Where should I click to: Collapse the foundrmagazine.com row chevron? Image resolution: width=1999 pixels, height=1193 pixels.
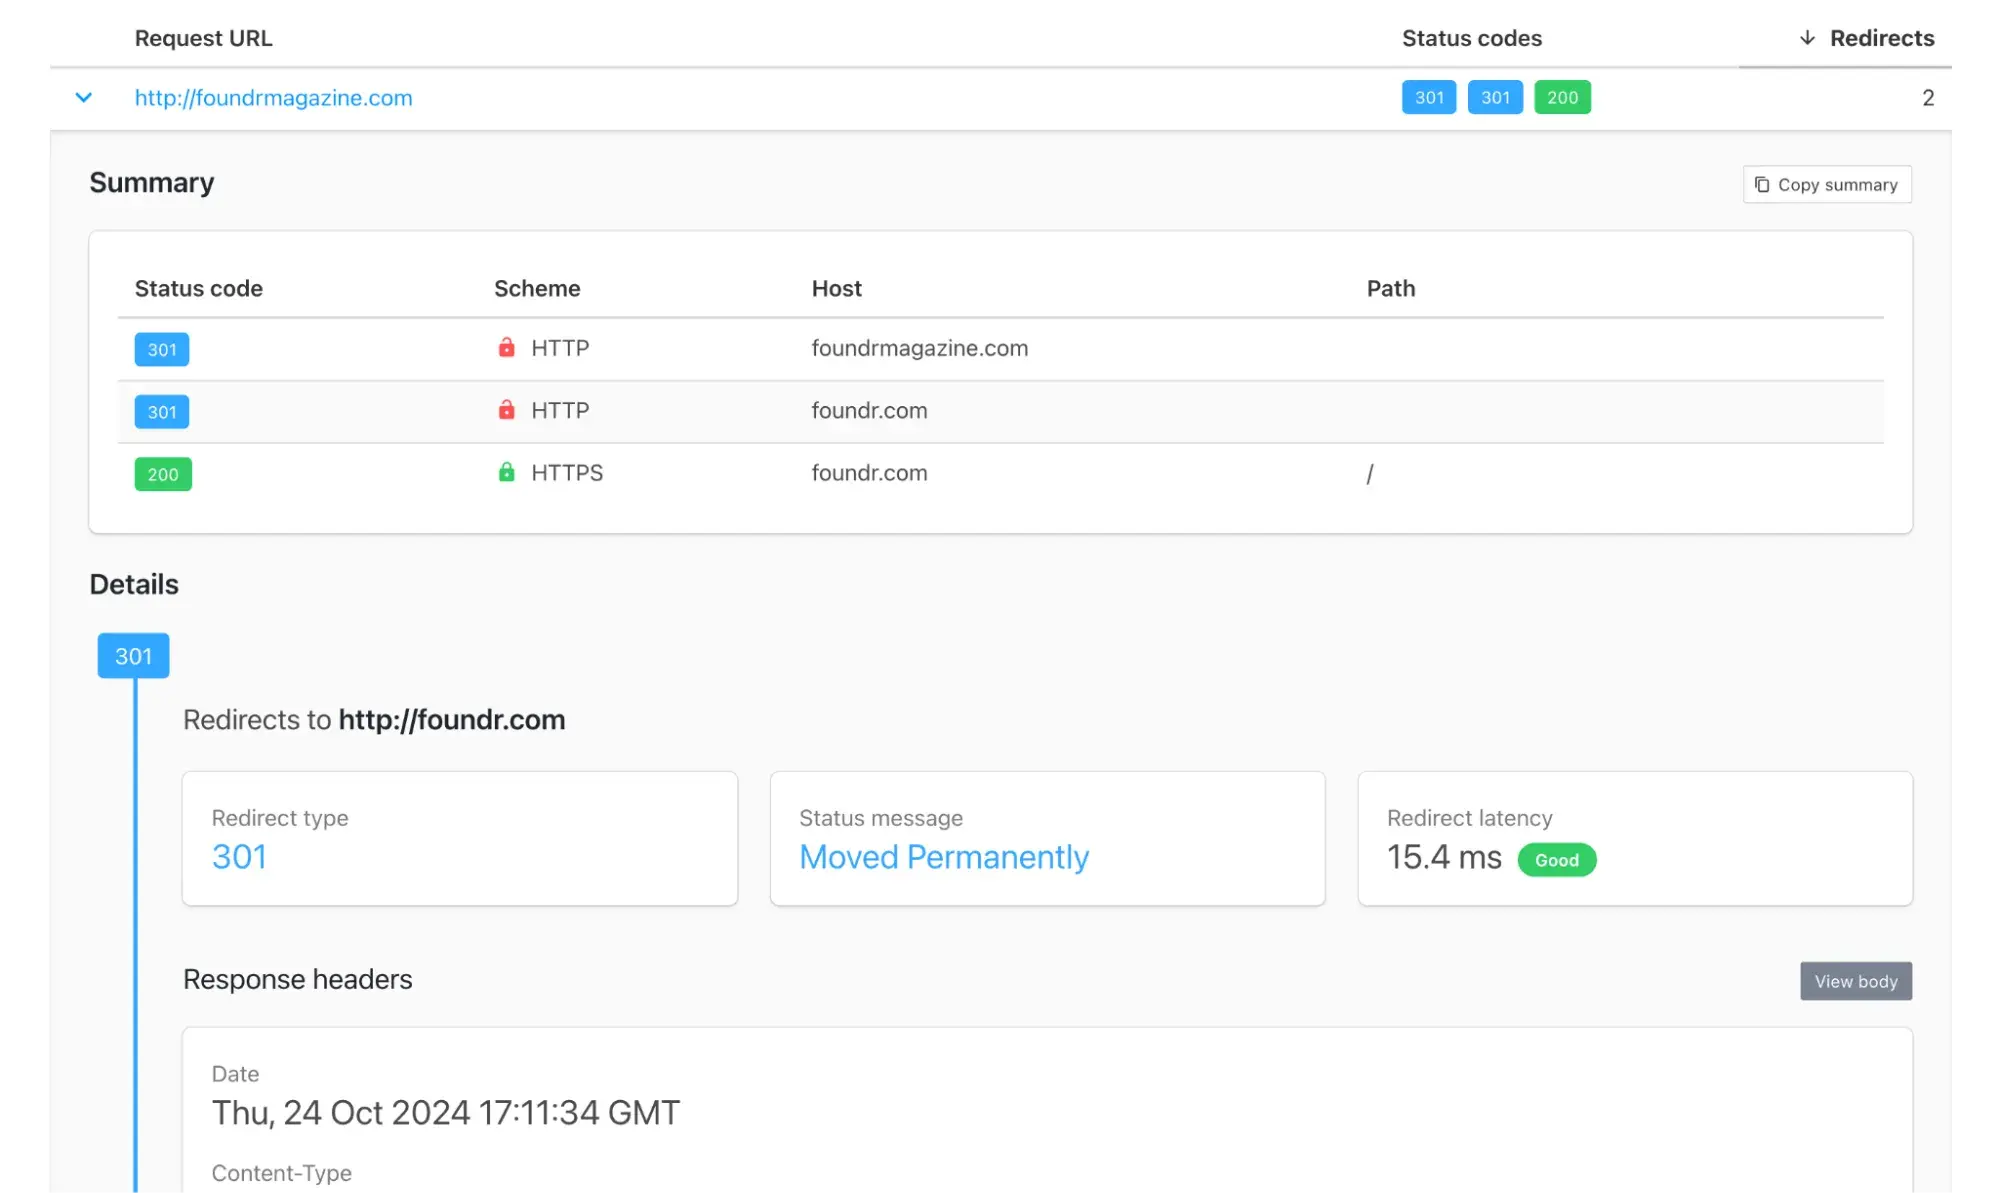[x=84, y=98]
